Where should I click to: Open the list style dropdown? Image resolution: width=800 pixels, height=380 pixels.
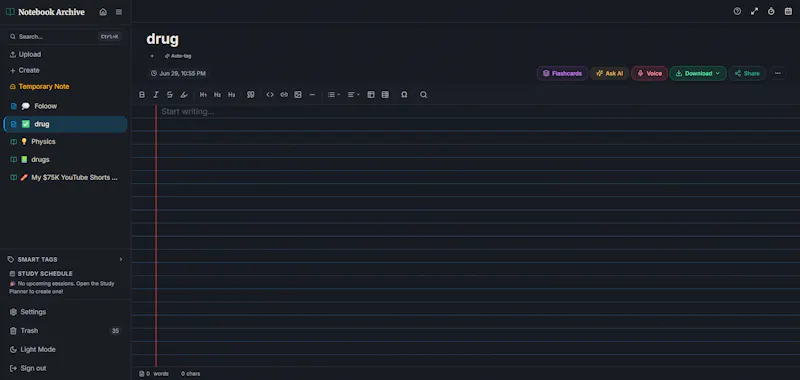click(x=334, y=95)
